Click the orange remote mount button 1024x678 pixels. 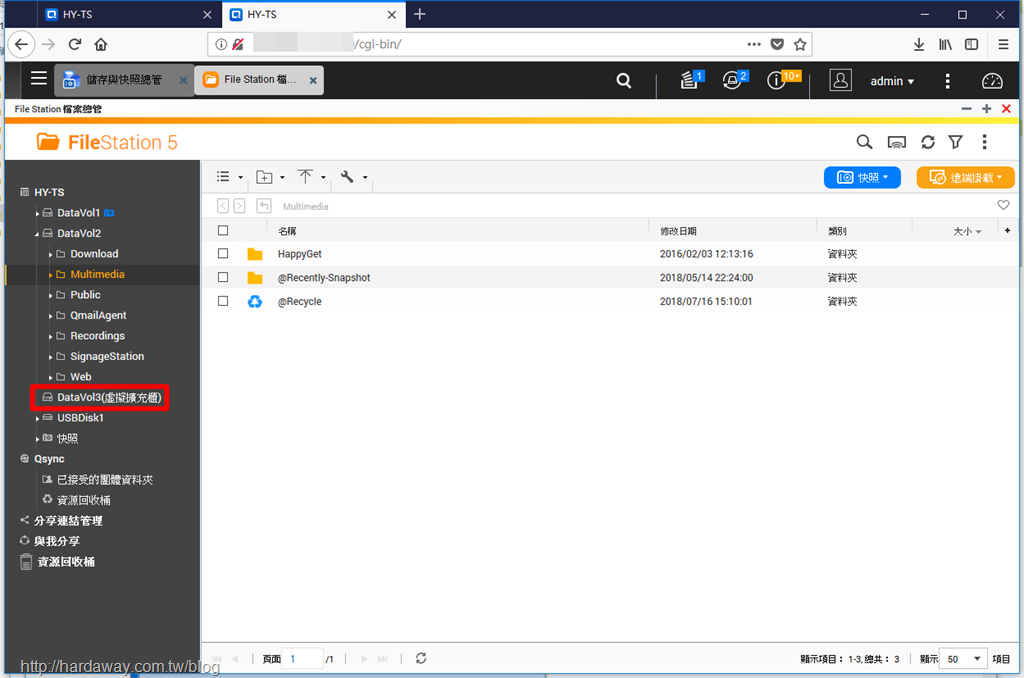pos(965,178)
